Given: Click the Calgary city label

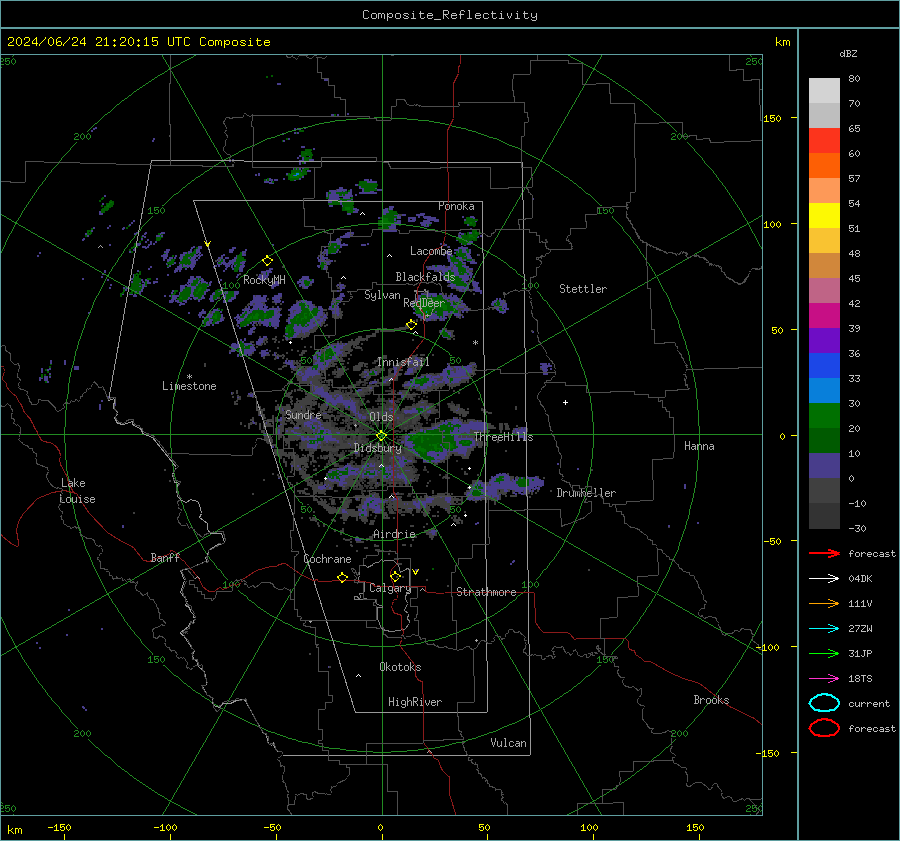Looking at the screenshot, I should pos(390,588).
